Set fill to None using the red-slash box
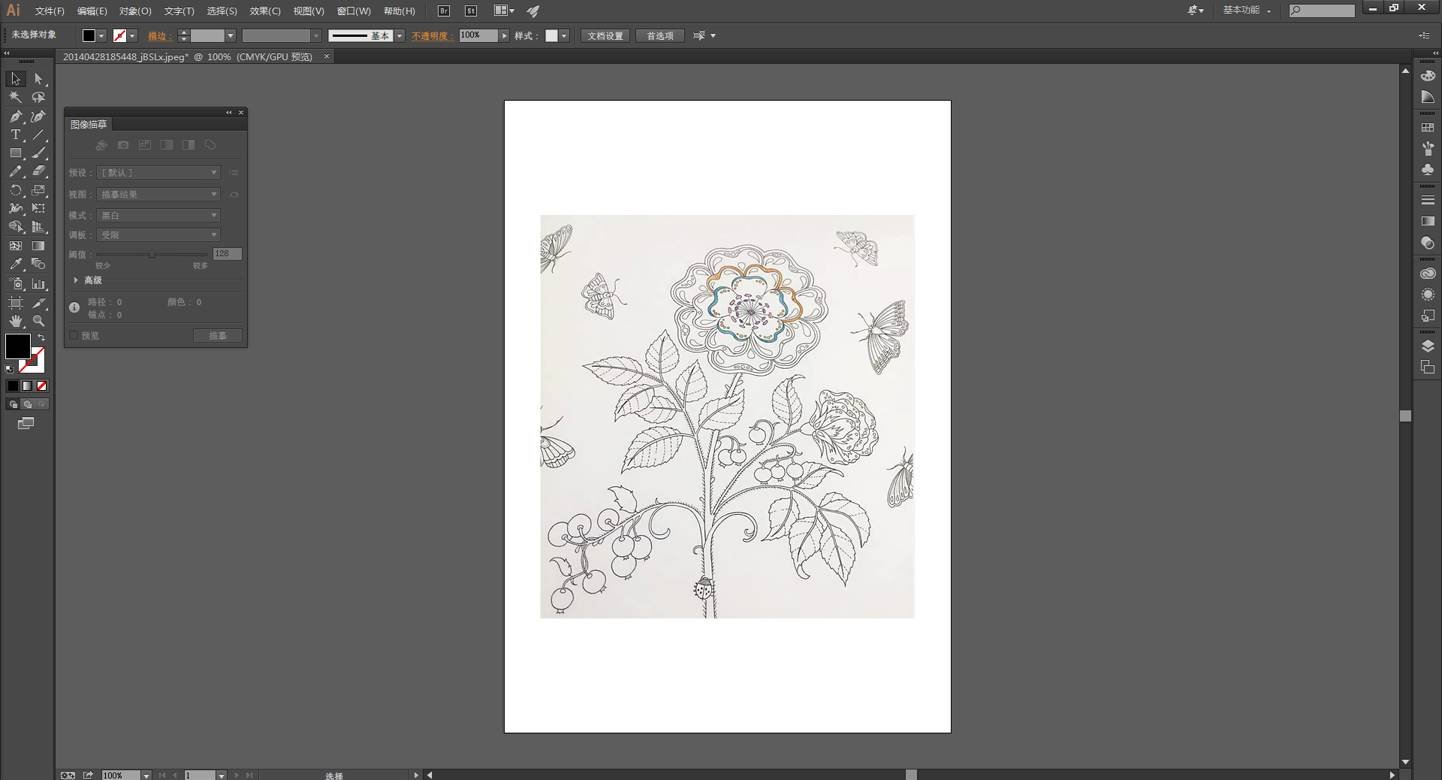The height and width of the screenshot is (780, 1442). [x=42, y=386]
